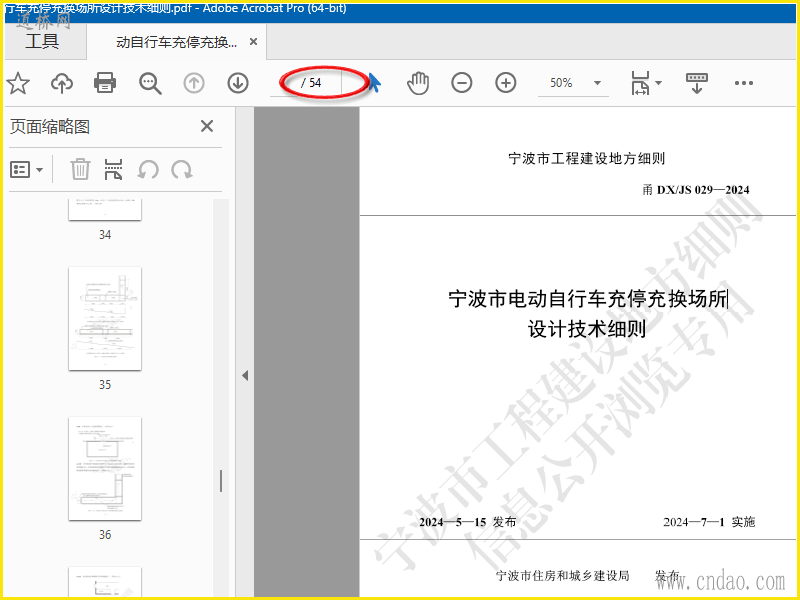The image size is (800, 600).
Task: Open thumbnail panel options menu
Action: [27, 169]
